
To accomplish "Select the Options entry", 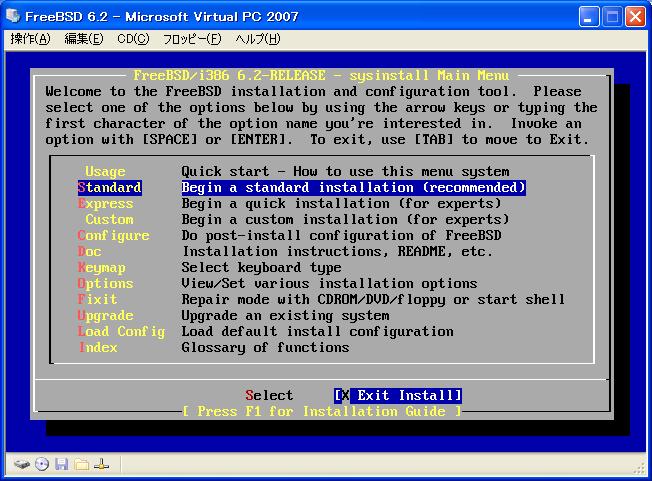I will [x=105, y=283].
